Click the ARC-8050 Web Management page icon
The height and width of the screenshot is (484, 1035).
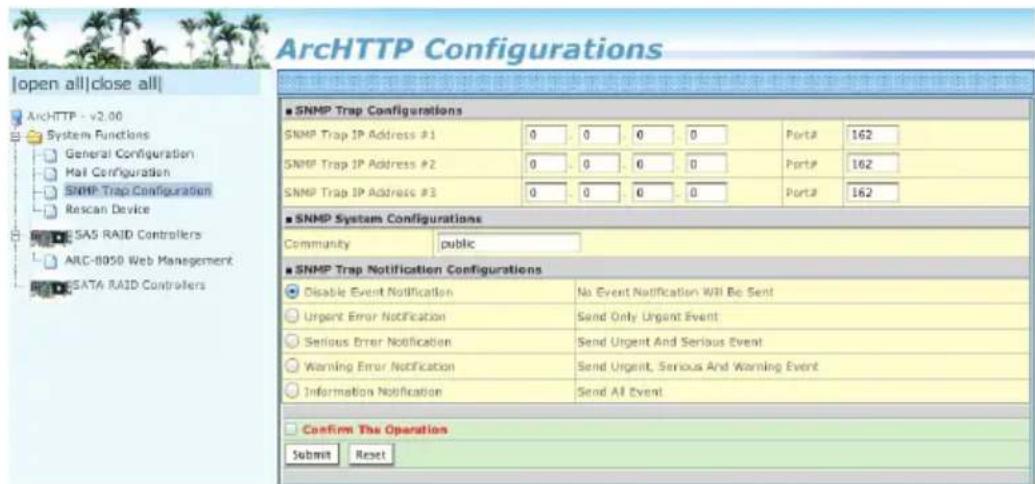[52, 259]
